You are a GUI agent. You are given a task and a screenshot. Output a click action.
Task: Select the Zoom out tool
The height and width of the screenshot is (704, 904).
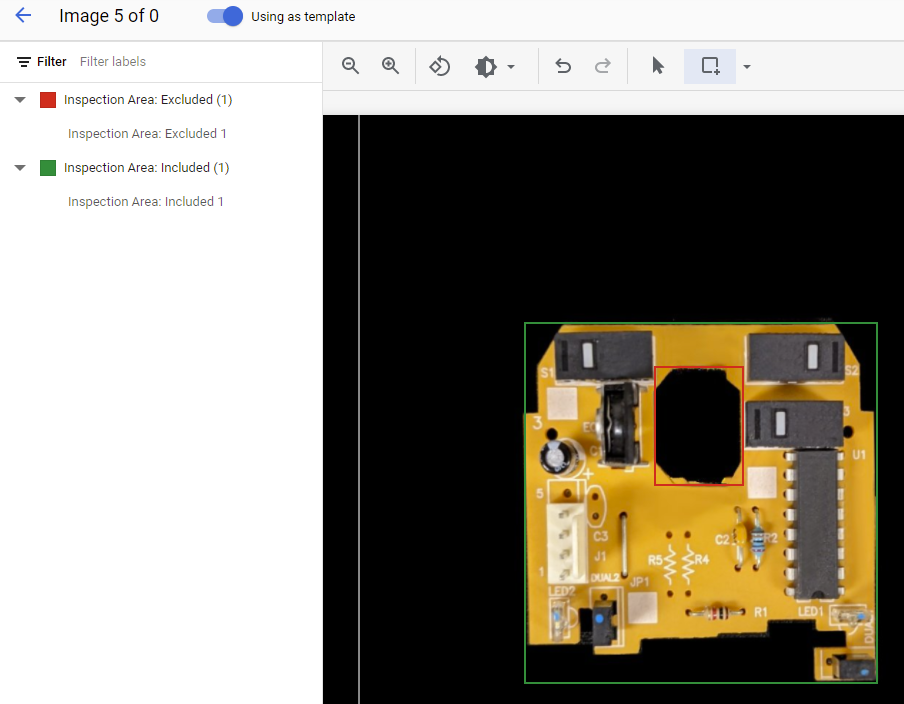click(x=350, y=65)
